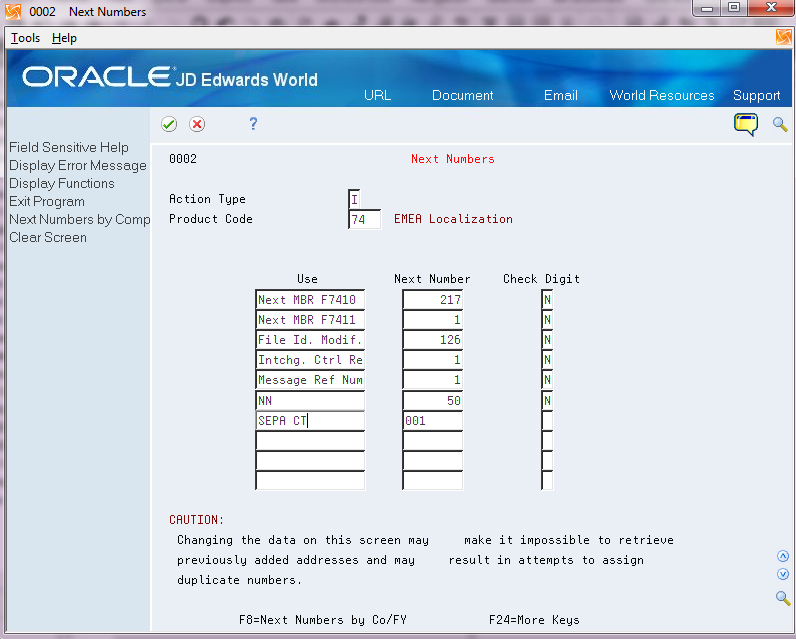This screenshot has height=639, width=796.
Task: Click the red X cancel icon
Action: click(197, 124)
